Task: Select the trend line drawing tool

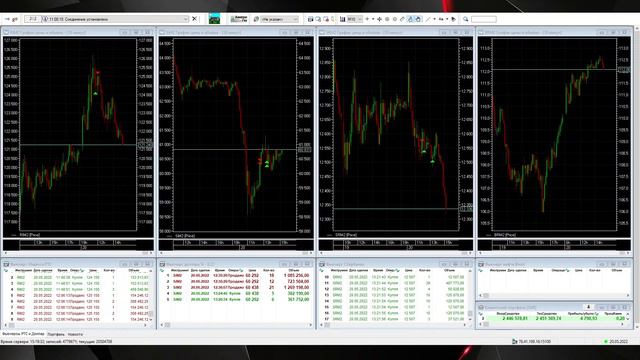Action: [x=428, y=19]
